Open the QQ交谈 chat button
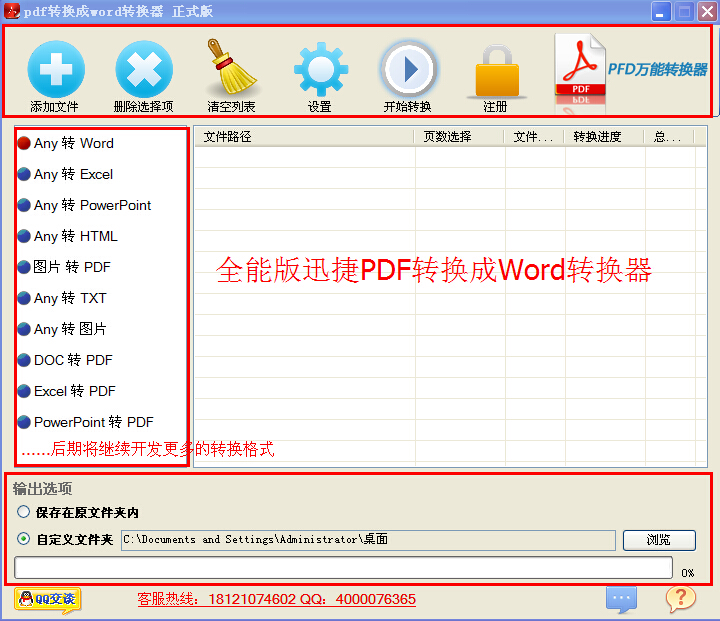The width and height of the screenshot is (720, 621). click(x=48, y=599)
